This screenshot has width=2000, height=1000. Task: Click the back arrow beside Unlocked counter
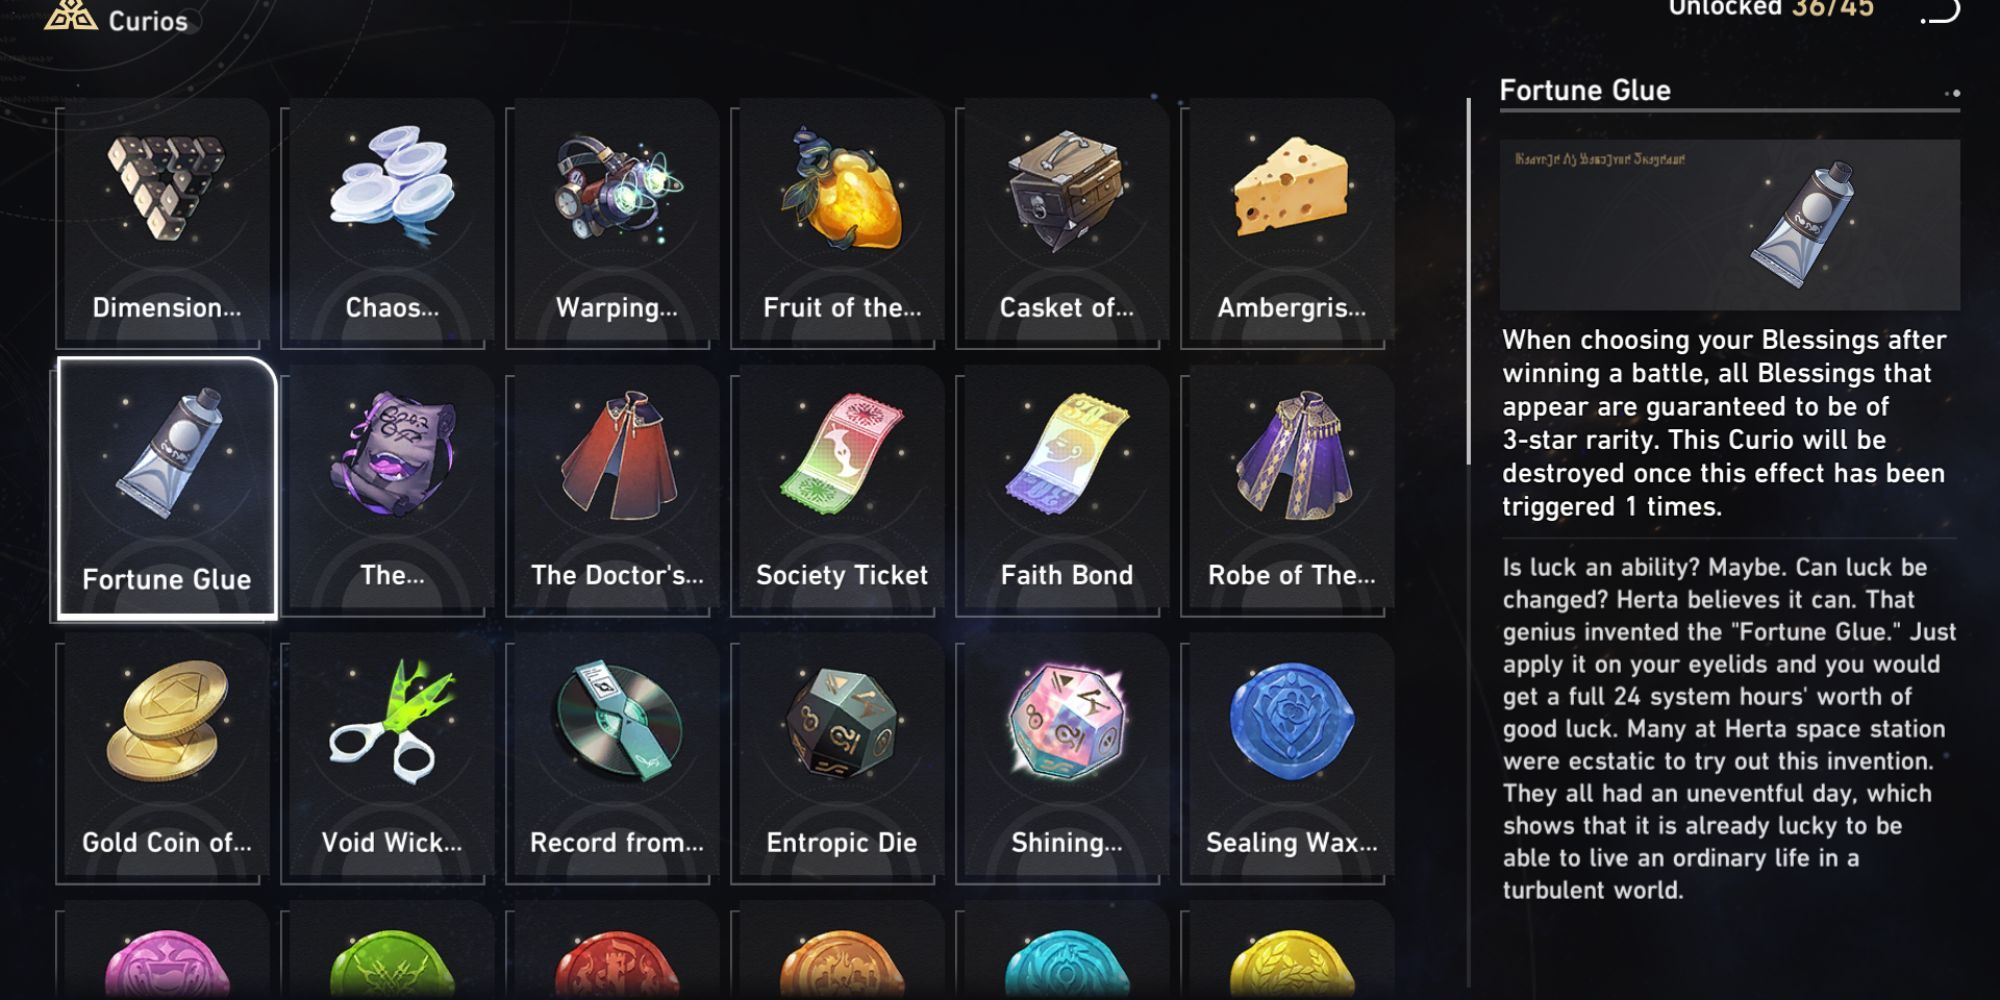tap(1940, 10)
